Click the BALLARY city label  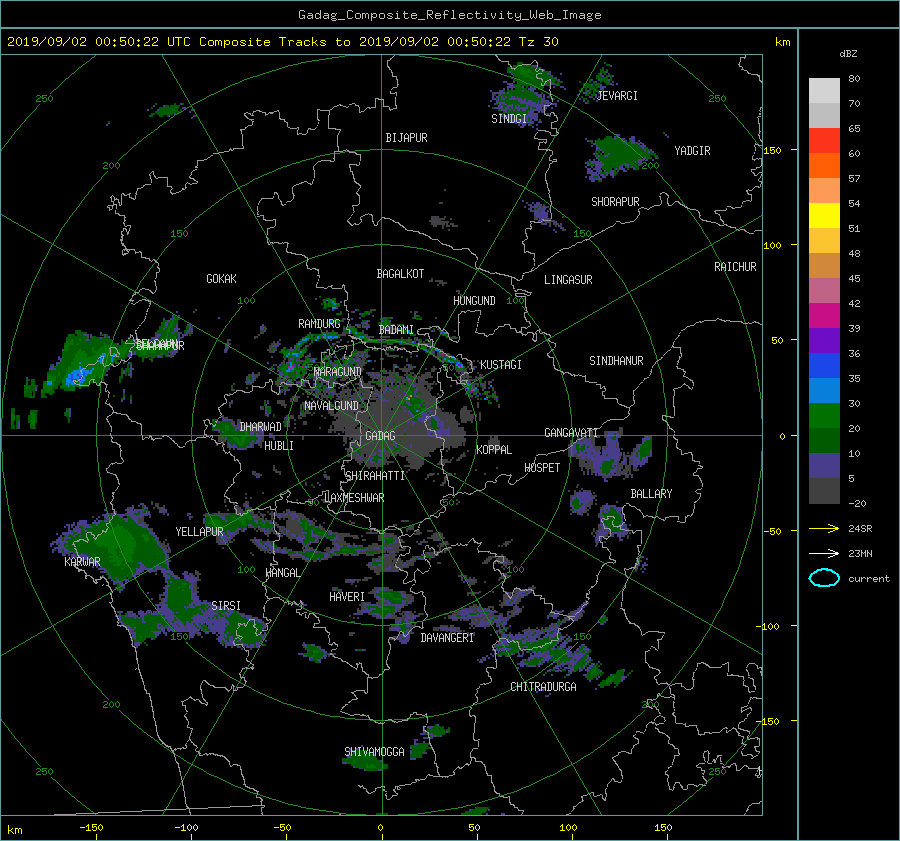pyautogui.click(x=651, y=494)
